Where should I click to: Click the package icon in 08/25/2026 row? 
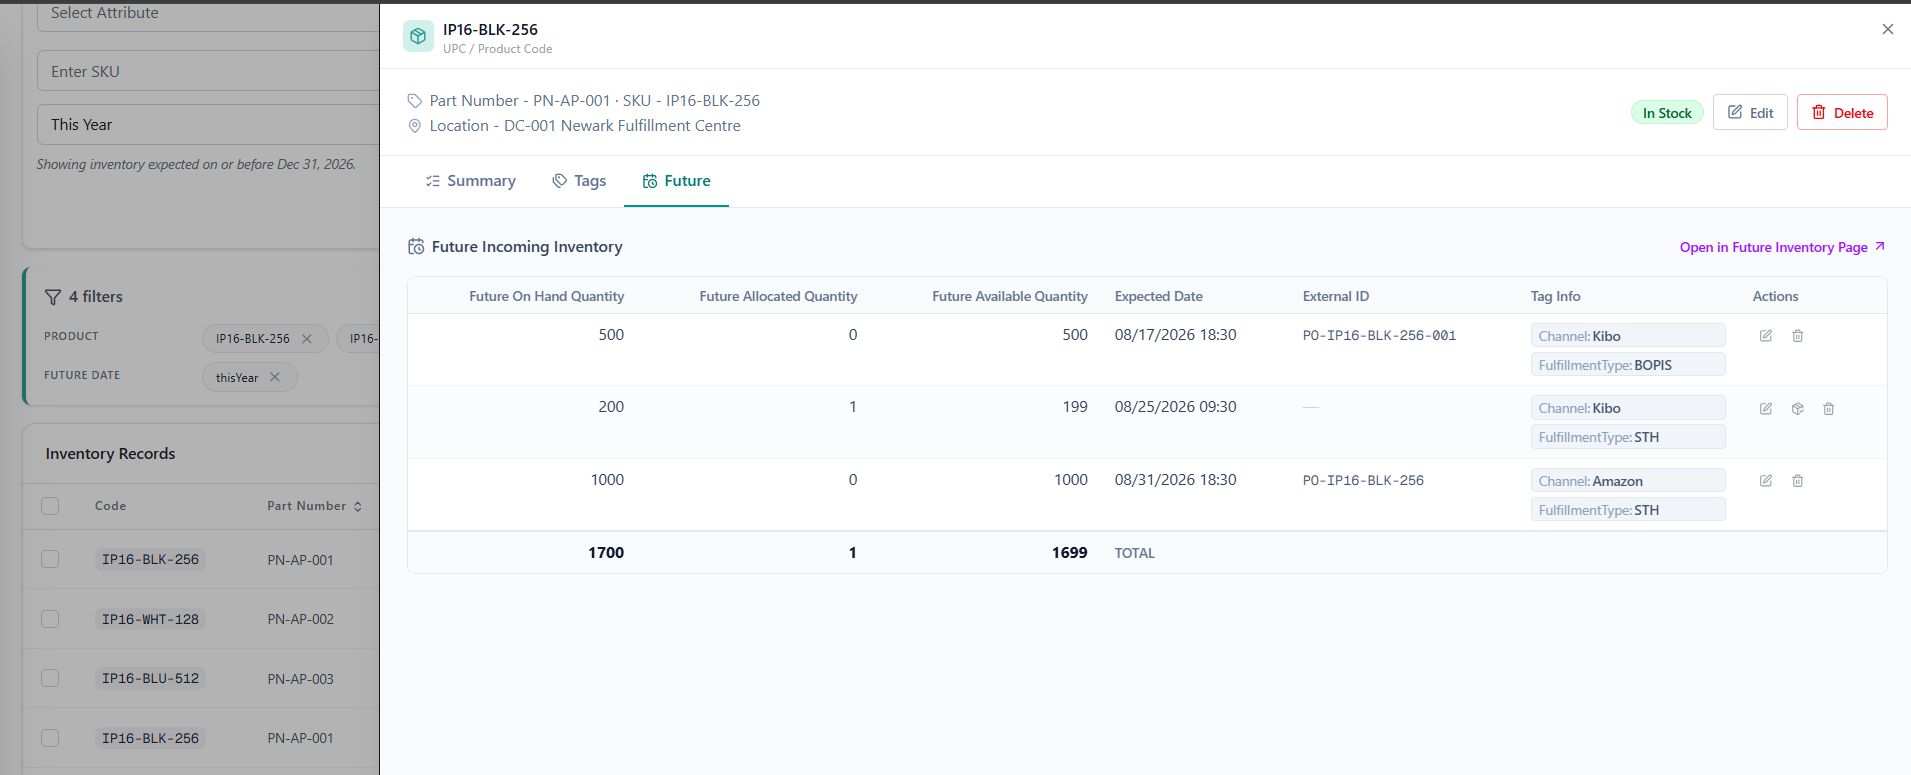pyautogui.click(x=1797, y=409)
